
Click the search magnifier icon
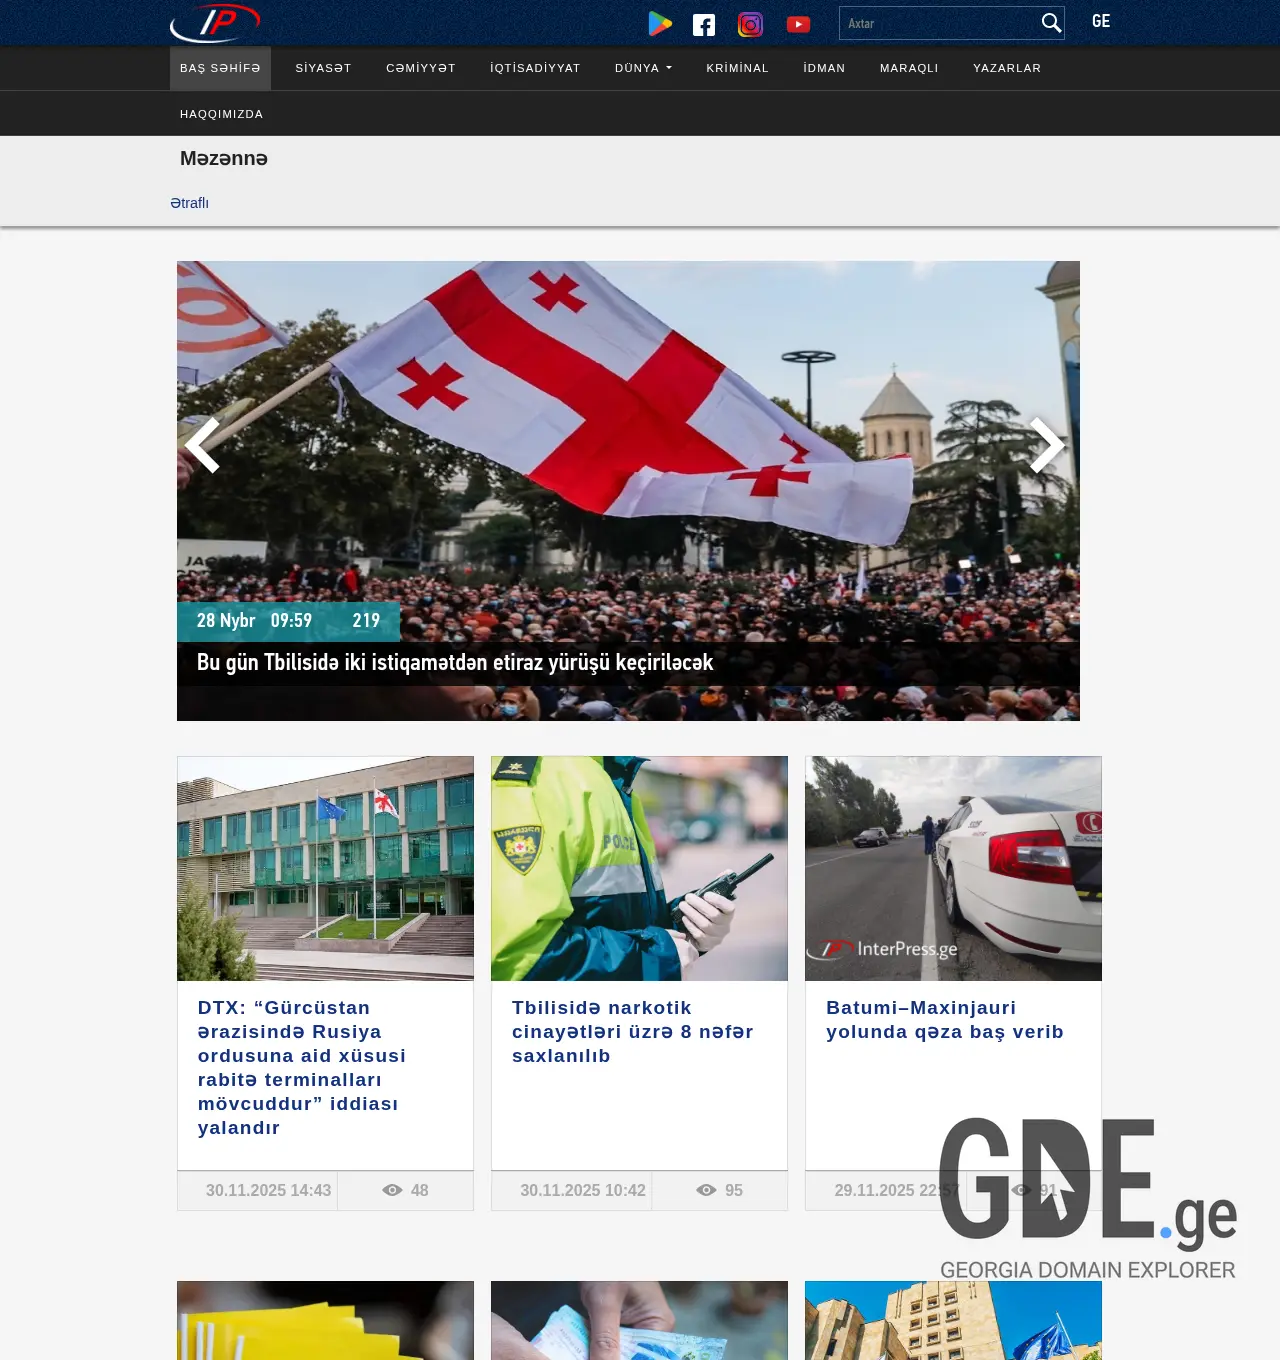click(1050, 22)
